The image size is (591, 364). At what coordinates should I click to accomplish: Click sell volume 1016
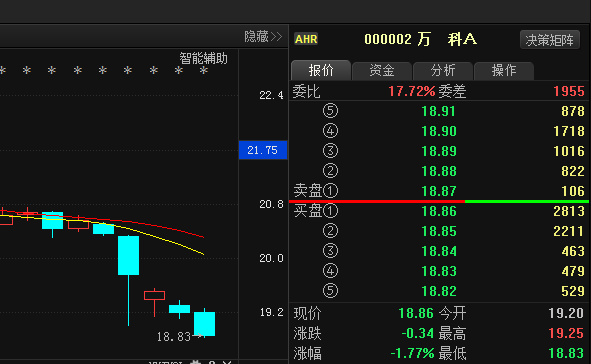[569, 151]
